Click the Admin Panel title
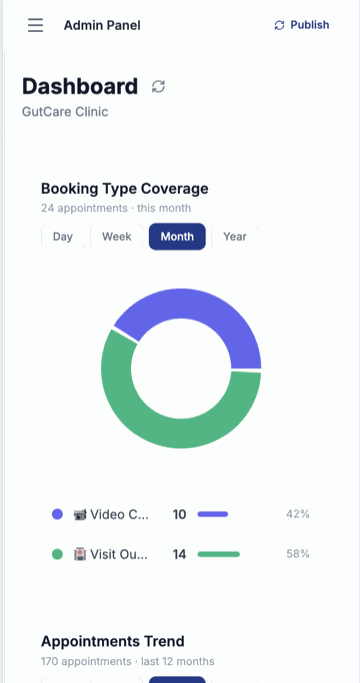This screenshot has height=683, width=360. (102, 25)
